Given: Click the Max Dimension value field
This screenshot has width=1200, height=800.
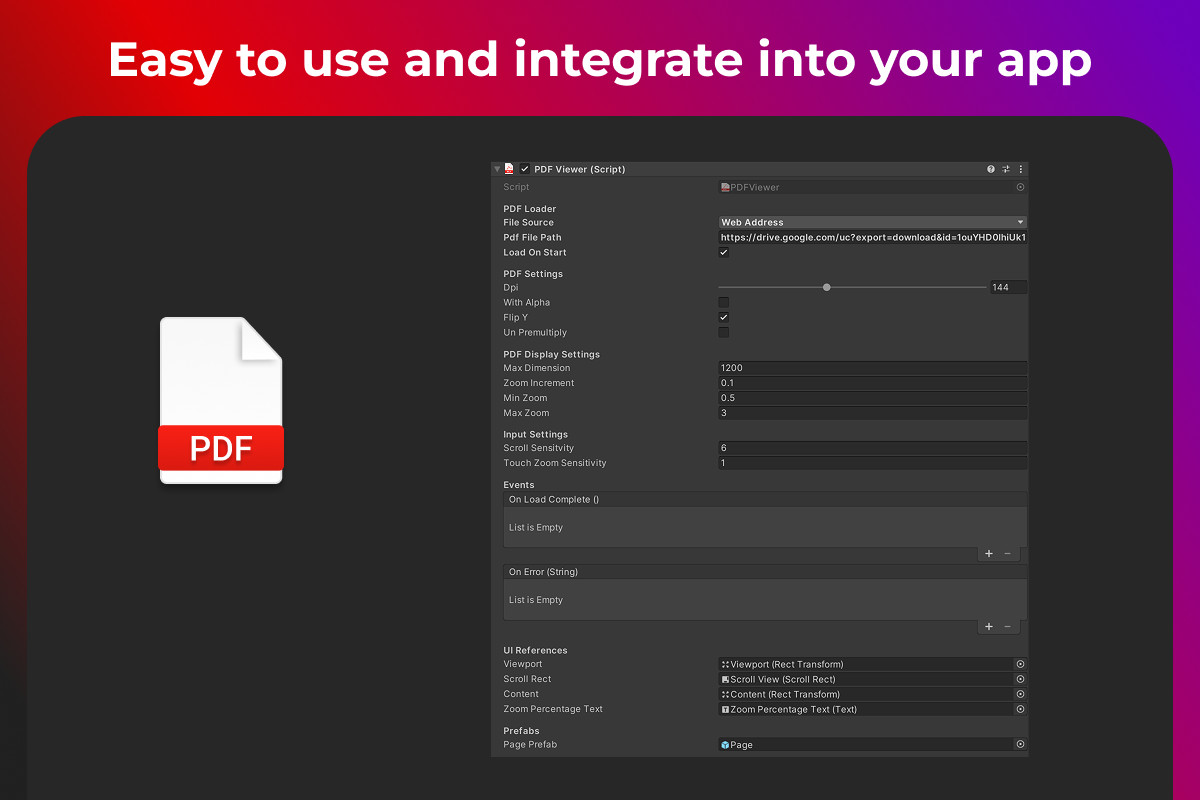Looking at the screenshot, I should click(x=872, y=368).
